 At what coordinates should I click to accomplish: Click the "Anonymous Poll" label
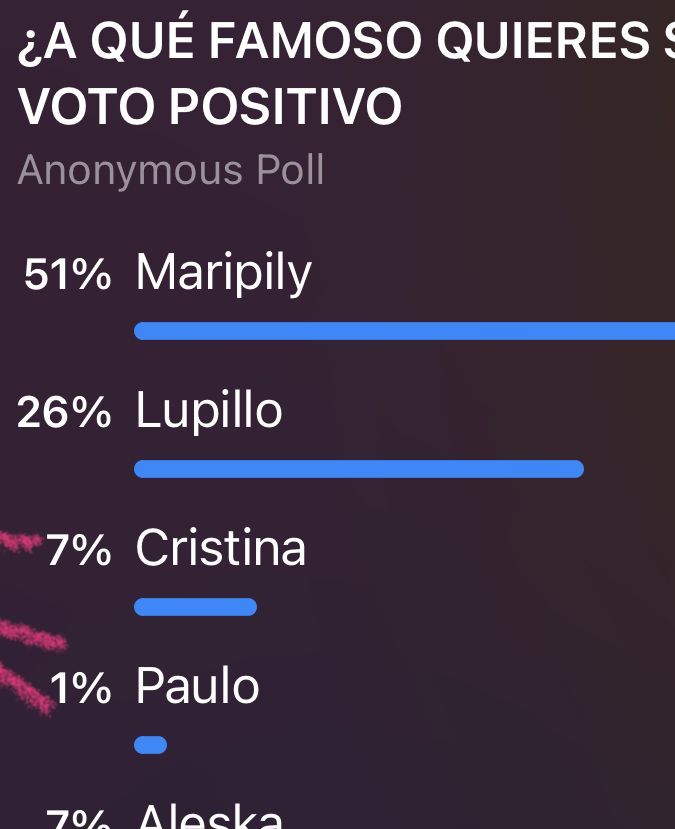171,170
